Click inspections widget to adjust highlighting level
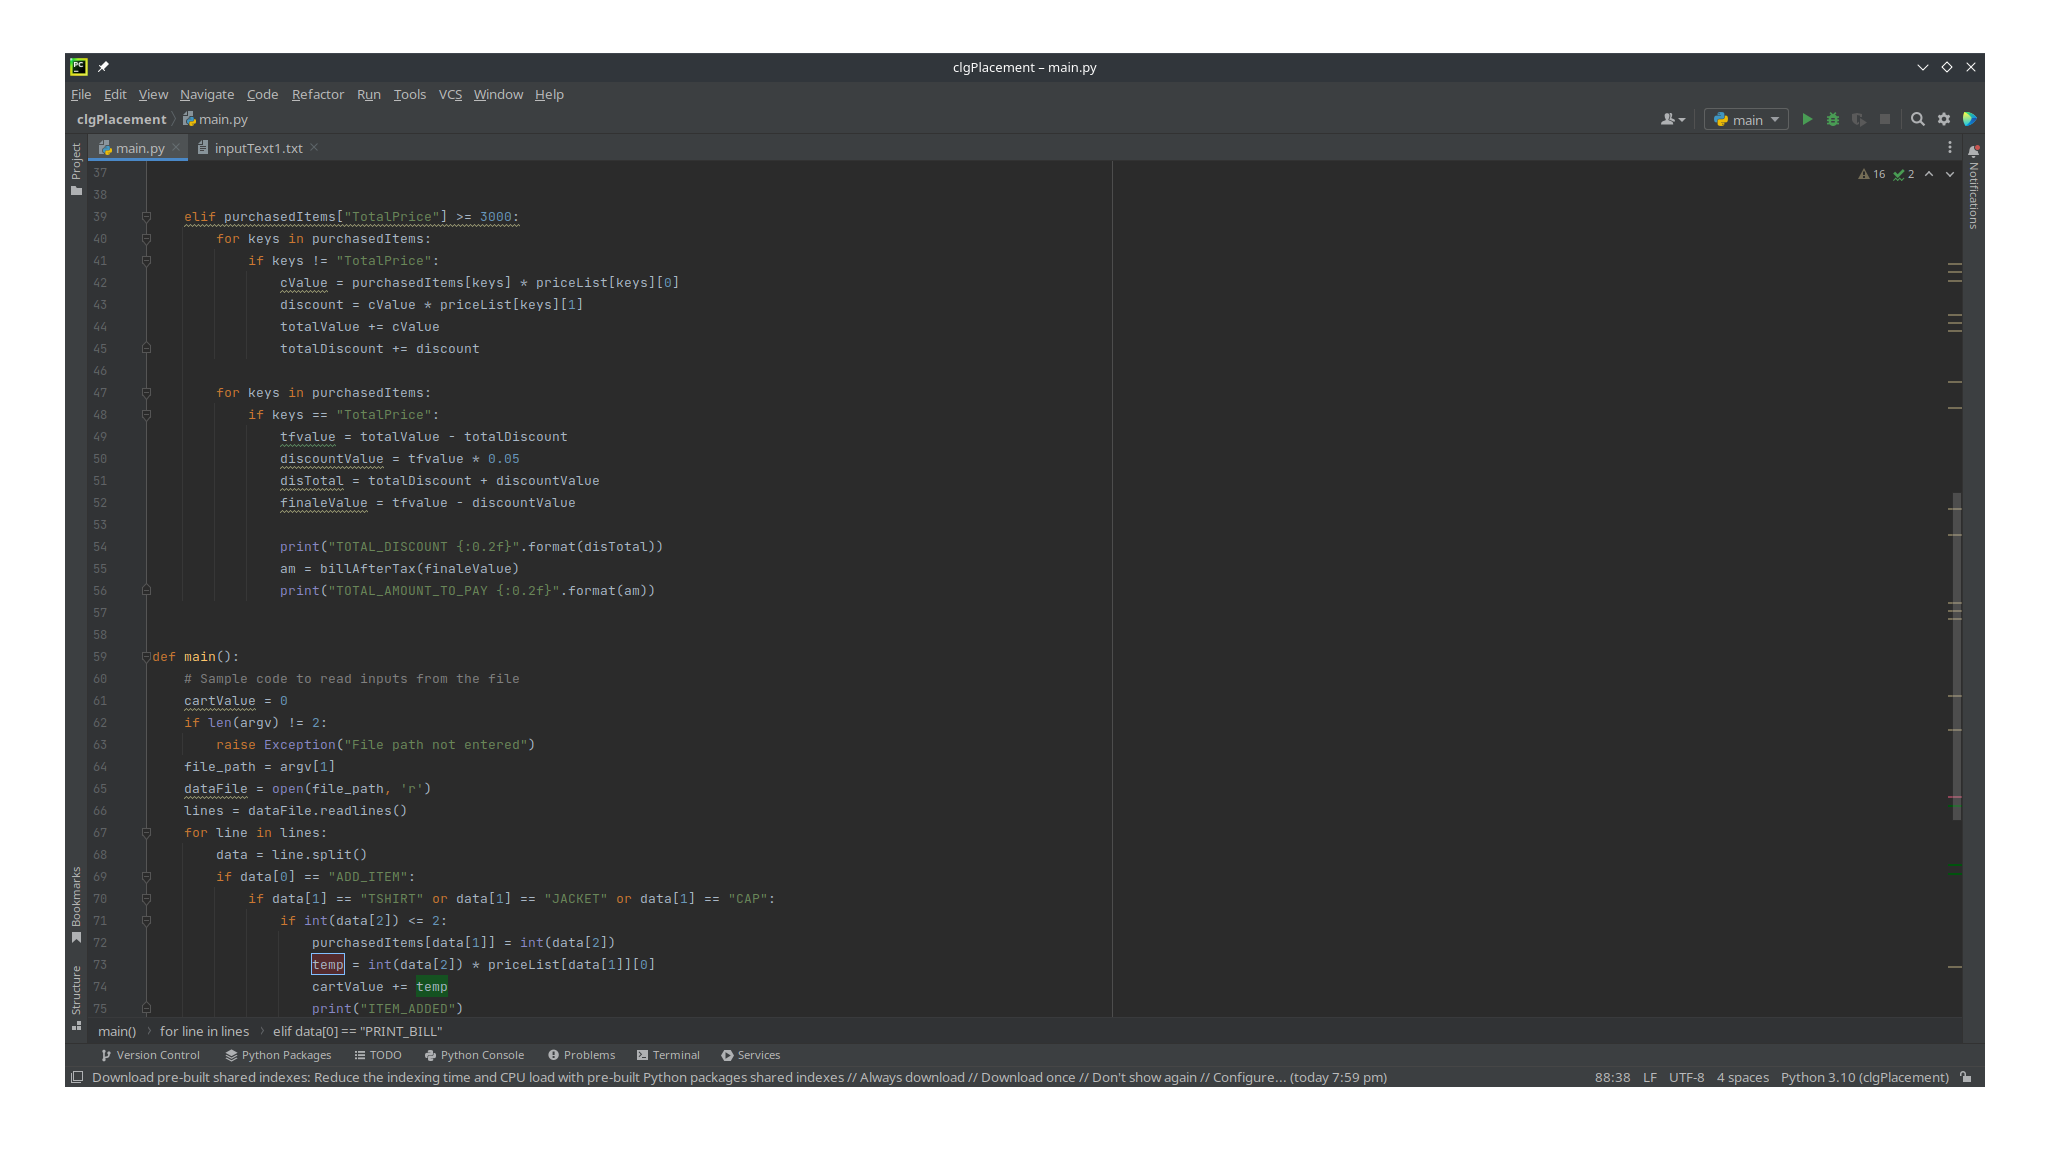Screen dimensions: 2050x1164 [1897, 173]
